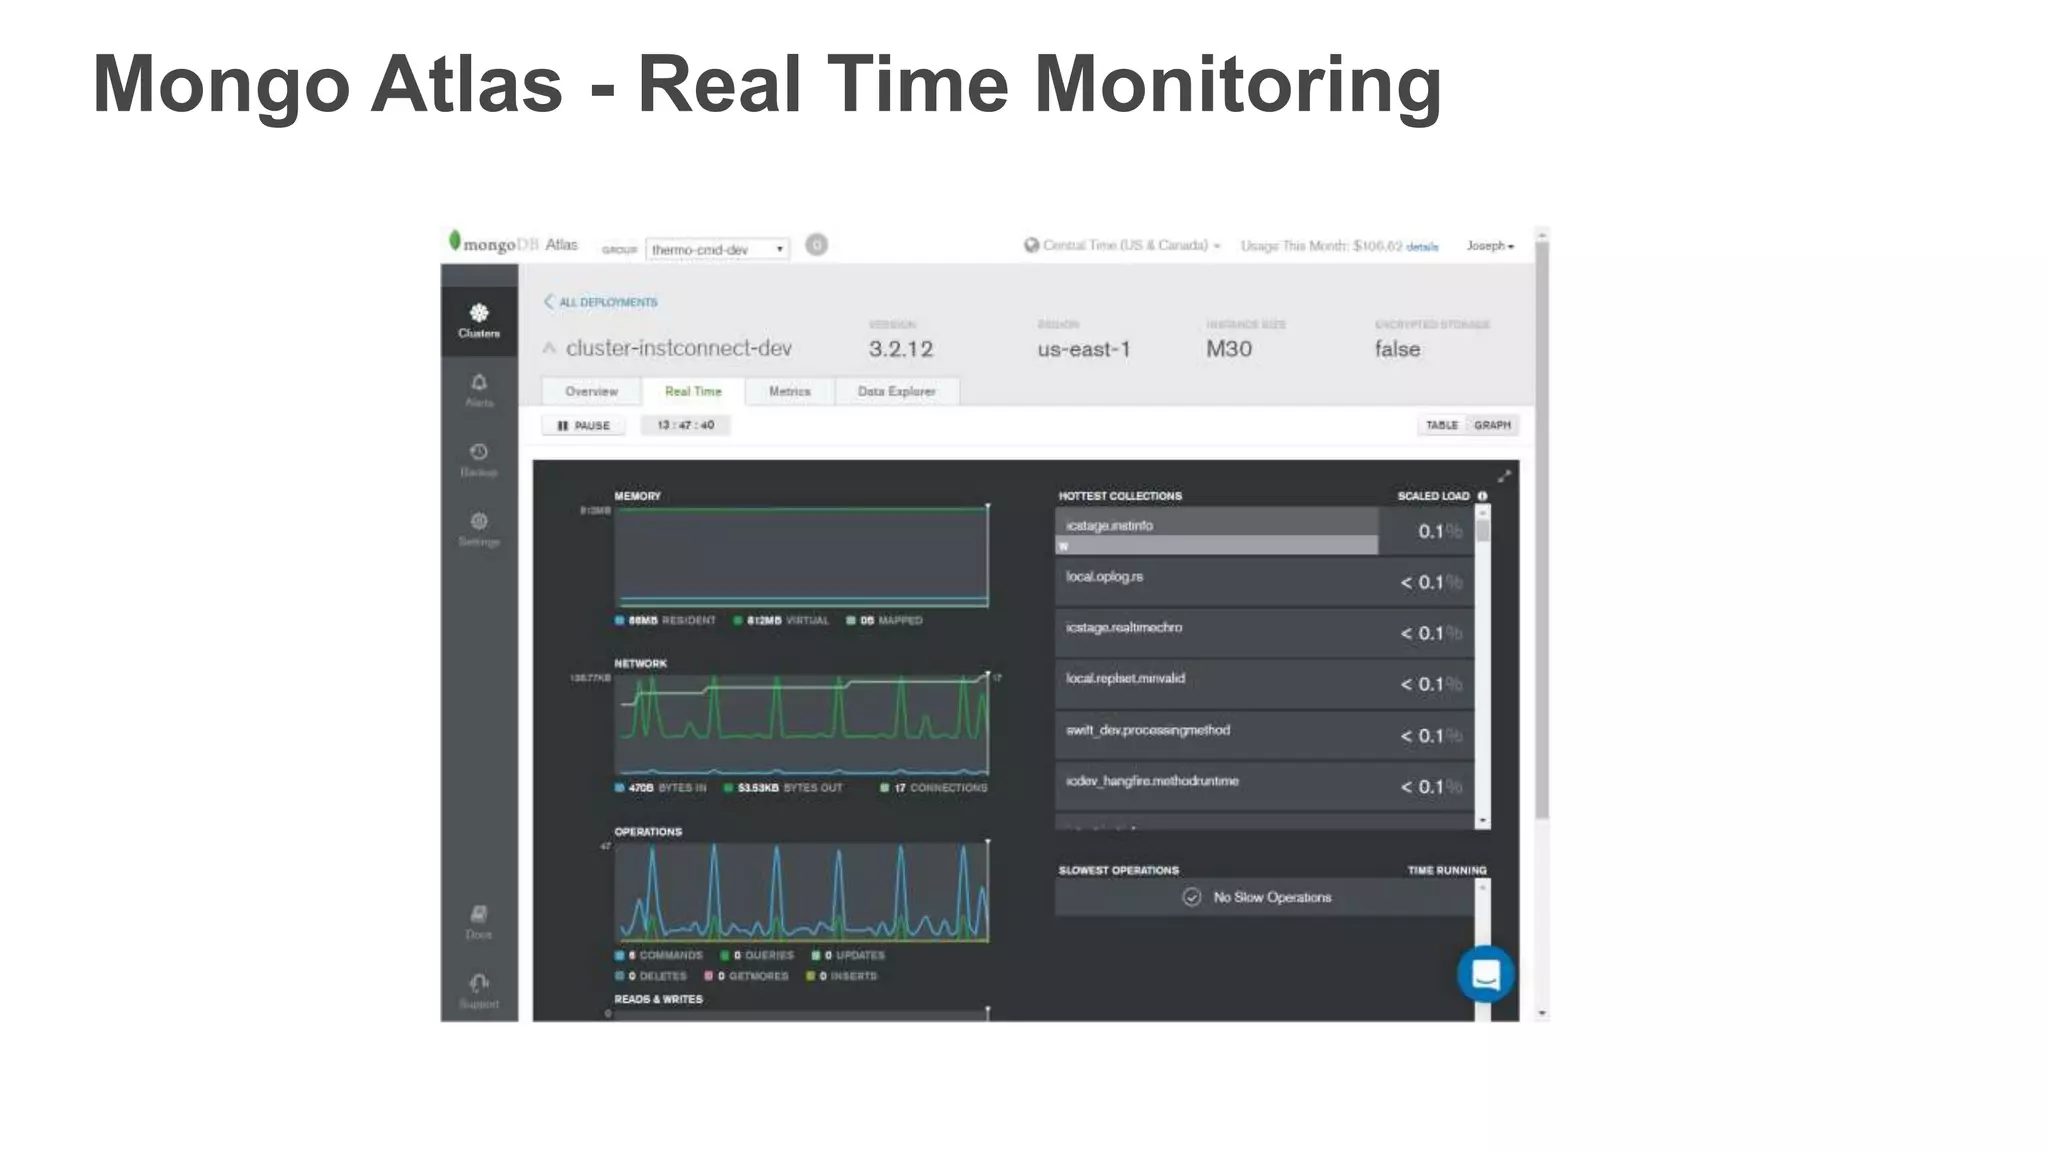Click the globe time zone icon
The height and width of the screenshot is (1152, 2048).
coord(1031,245)
